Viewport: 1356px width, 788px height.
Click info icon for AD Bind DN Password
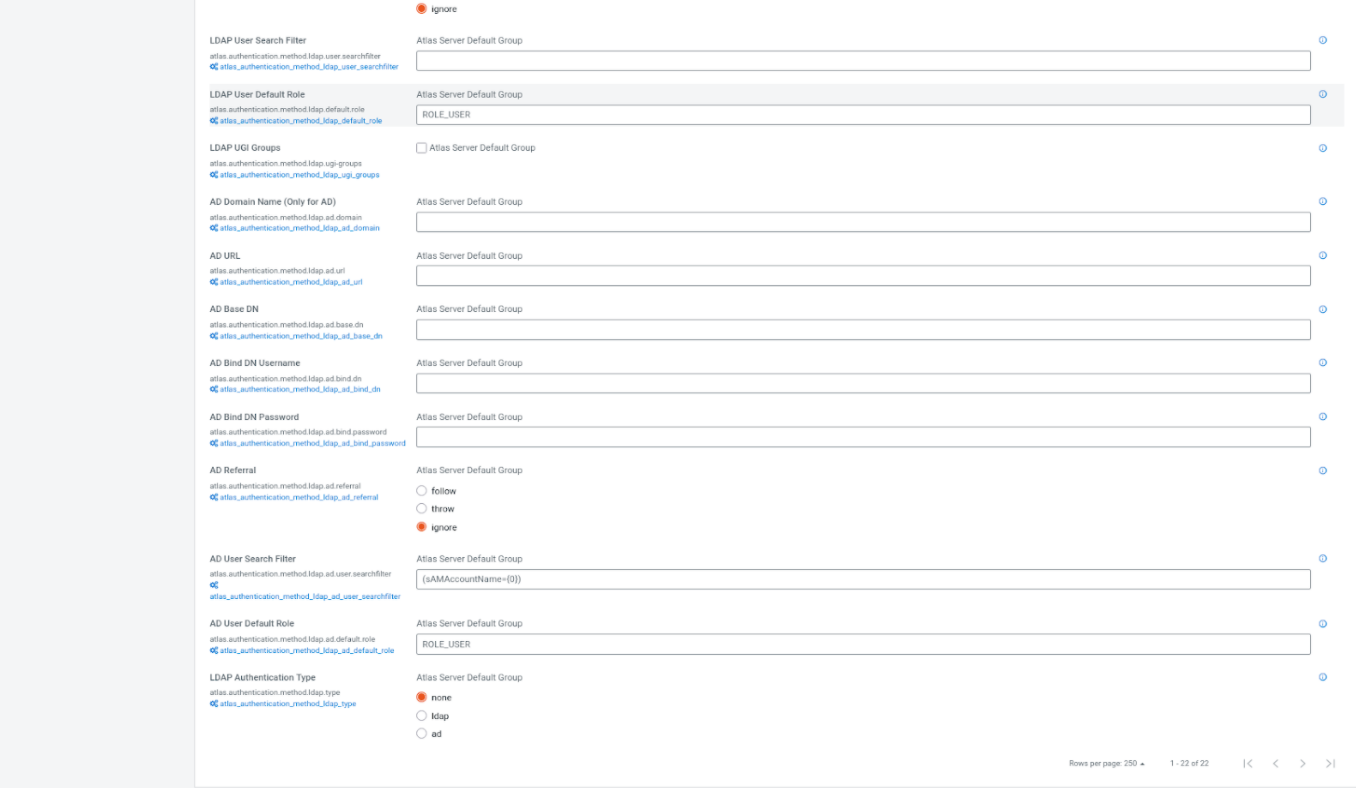(1322, 417)
